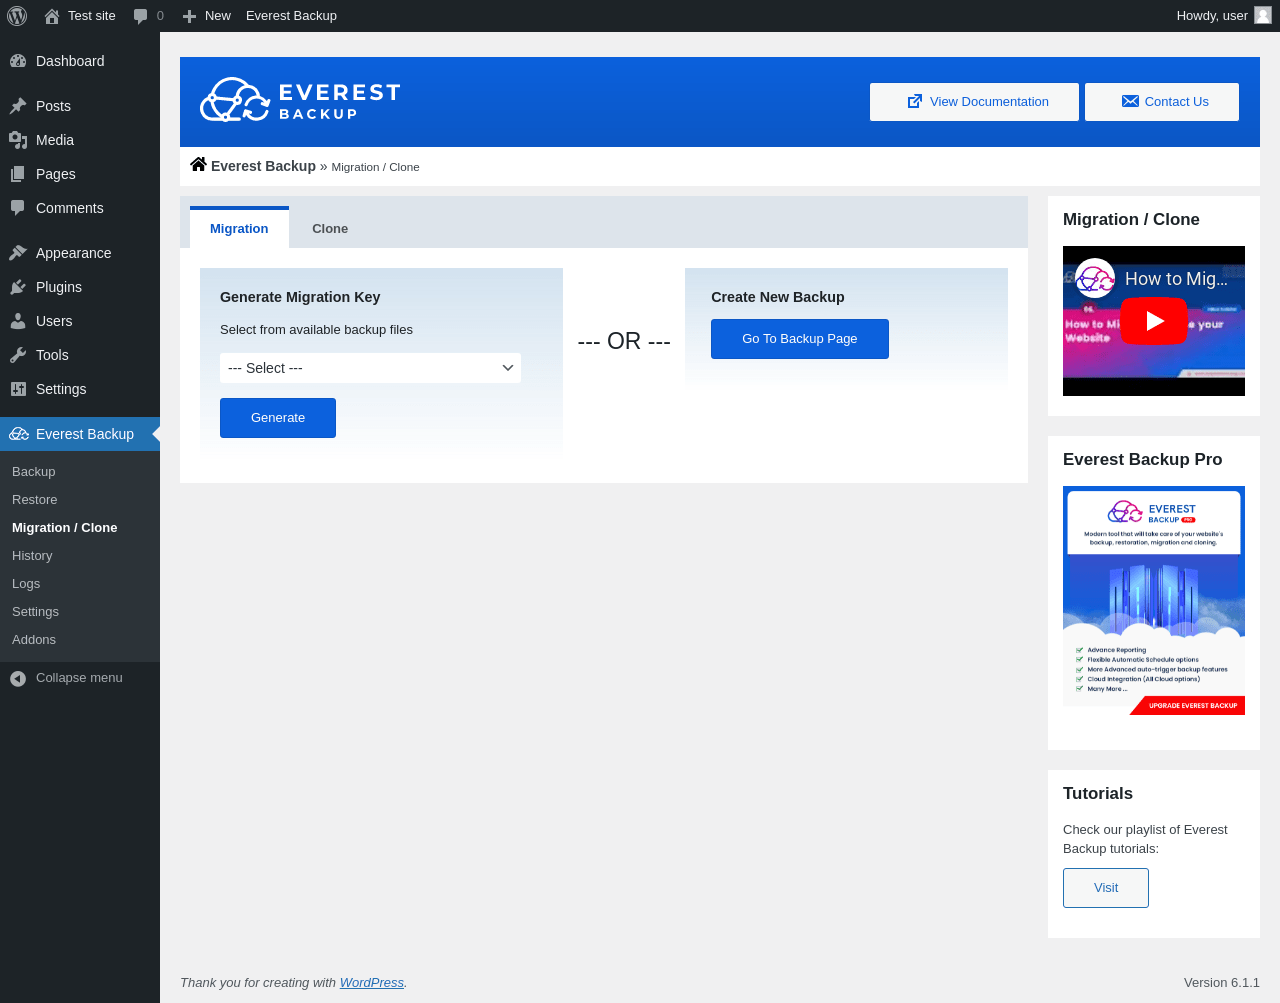Open the Appearance menu label

[74, 253]
